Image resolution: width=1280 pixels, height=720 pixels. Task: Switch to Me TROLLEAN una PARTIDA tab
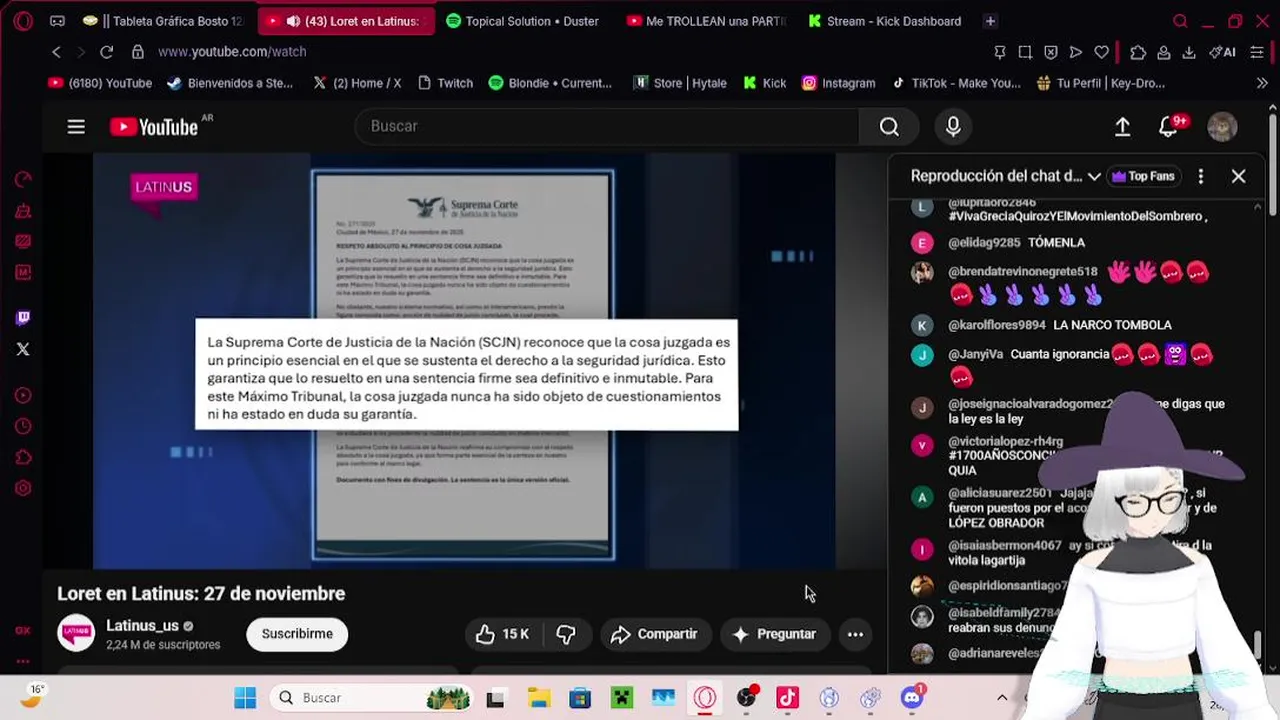tap(707, 21)
